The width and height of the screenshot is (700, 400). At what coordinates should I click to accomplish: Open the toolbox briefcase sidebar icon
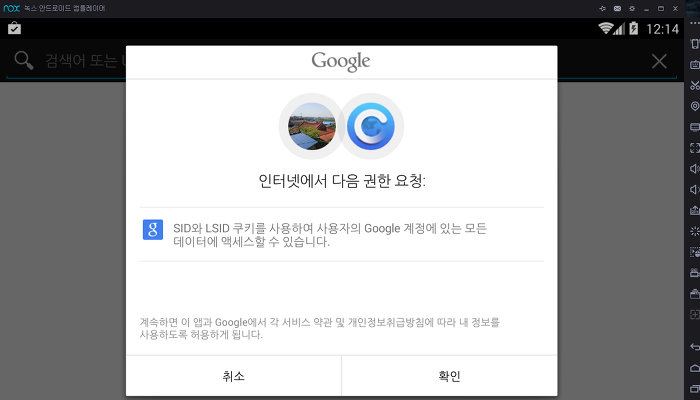695,294
